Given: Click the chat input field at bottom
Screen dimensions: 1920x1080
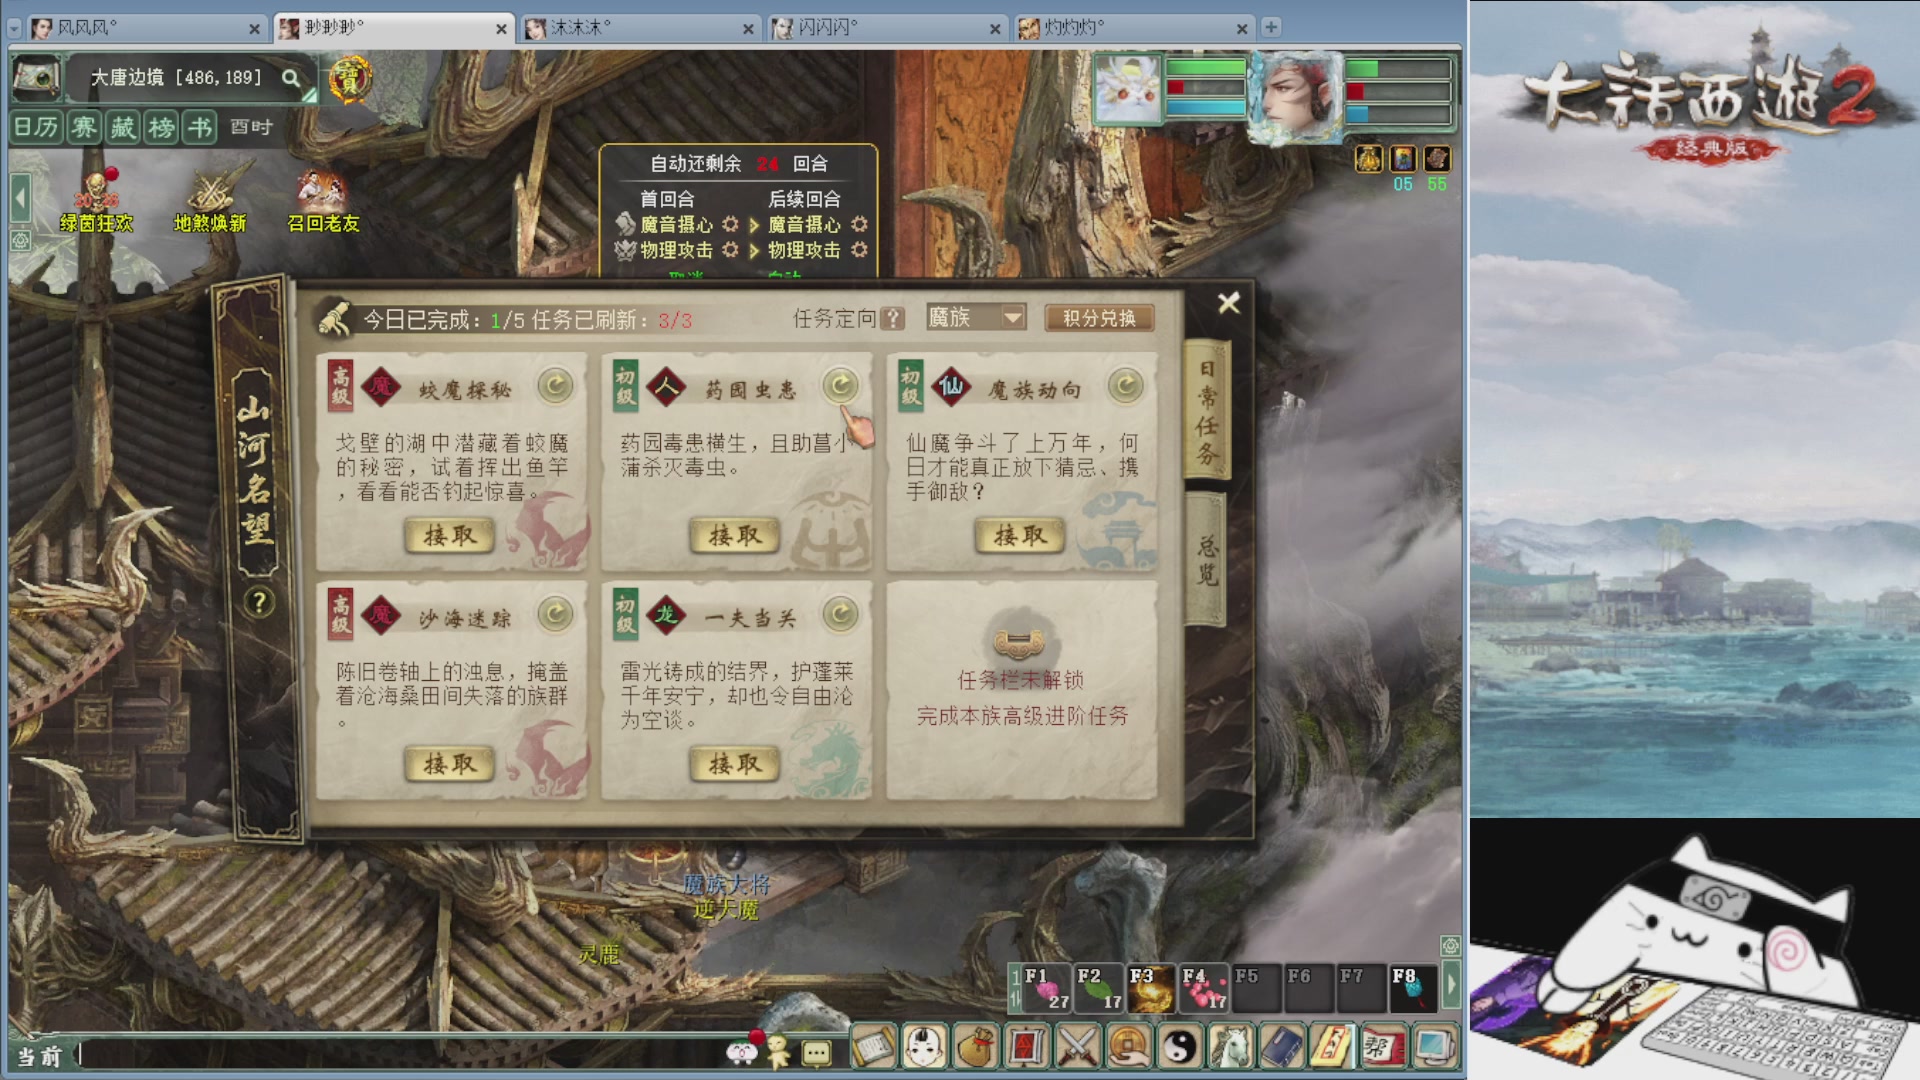Looking at the screenshot, I should point(400,1055).
